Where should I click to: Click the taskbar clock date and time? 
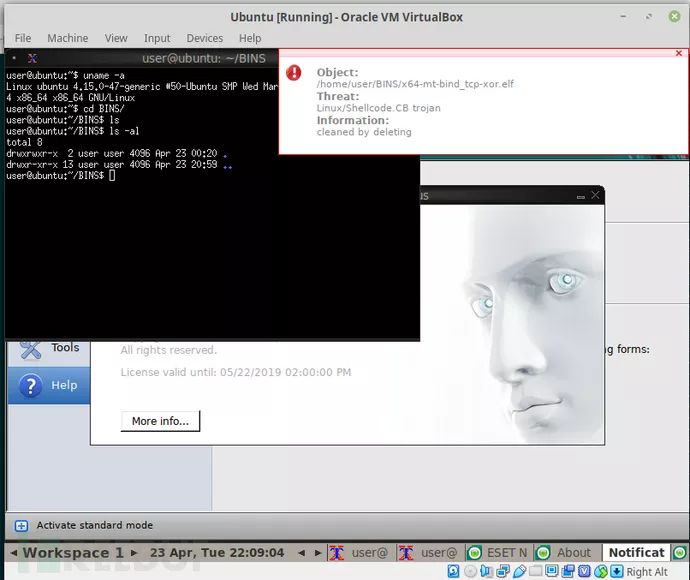pos(217,553)
